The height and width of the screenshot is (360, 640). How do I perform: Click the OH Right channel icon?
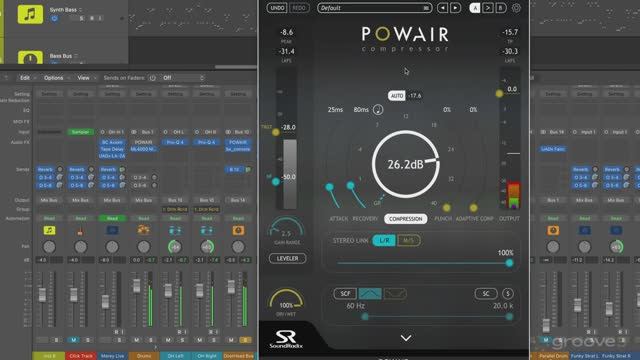pos(207,231)
